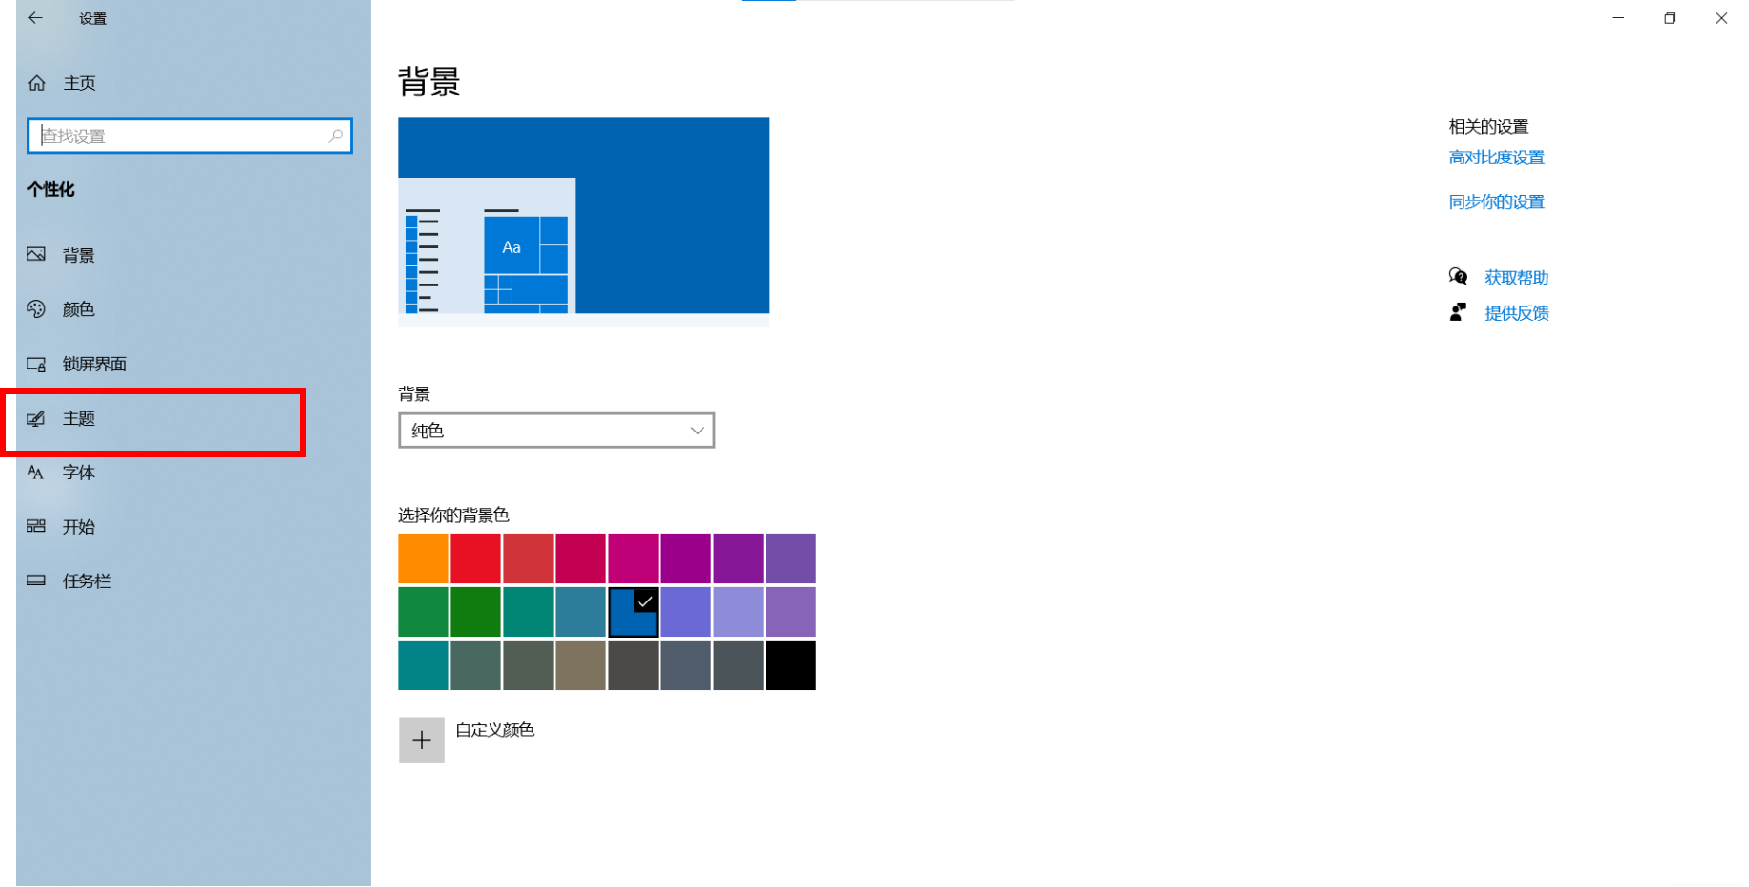The image size is (1749, 887).
Task: Open the 高对比度设置 link
Action: (x=1496, y=157)
